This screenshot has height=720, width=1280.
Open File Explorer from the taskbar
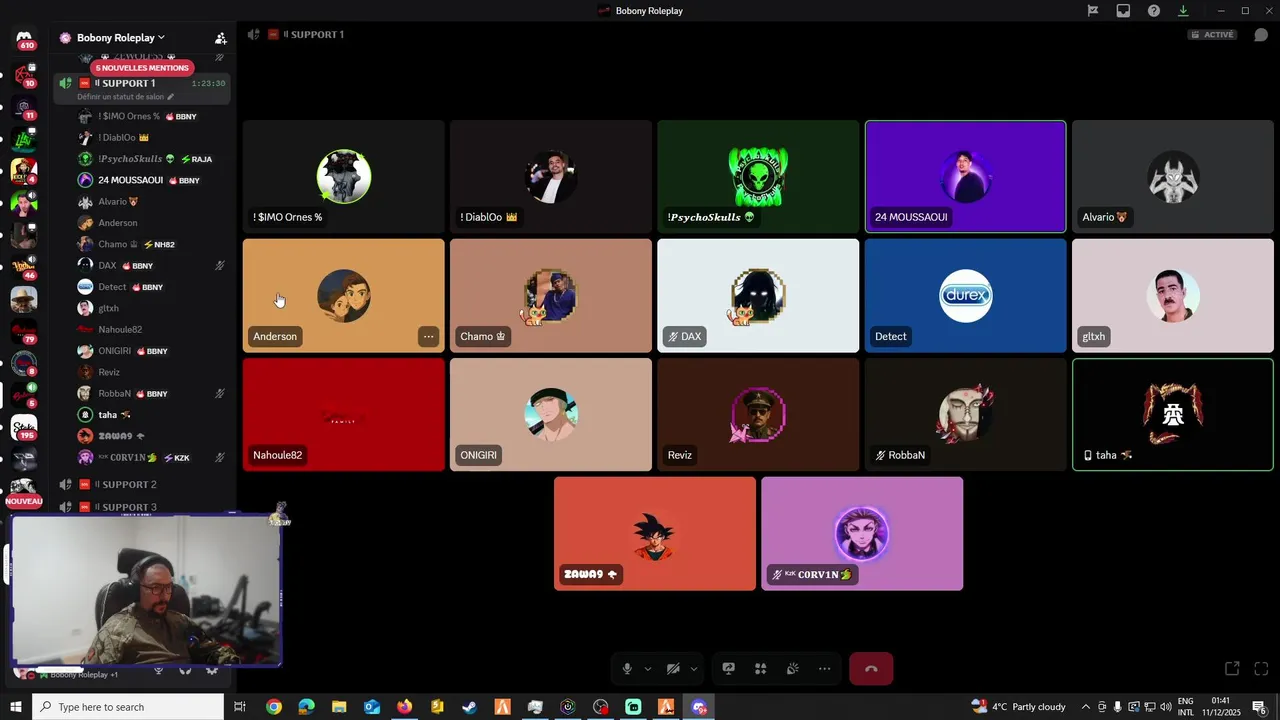(x=339, y=707)
